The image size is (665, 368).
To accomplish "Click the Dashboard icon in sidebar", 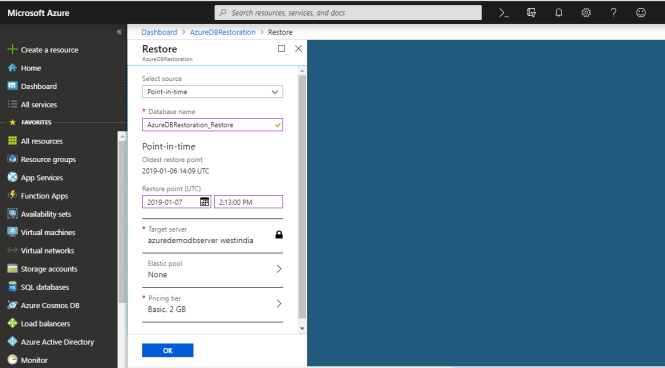I will click(x=12, y=86).
